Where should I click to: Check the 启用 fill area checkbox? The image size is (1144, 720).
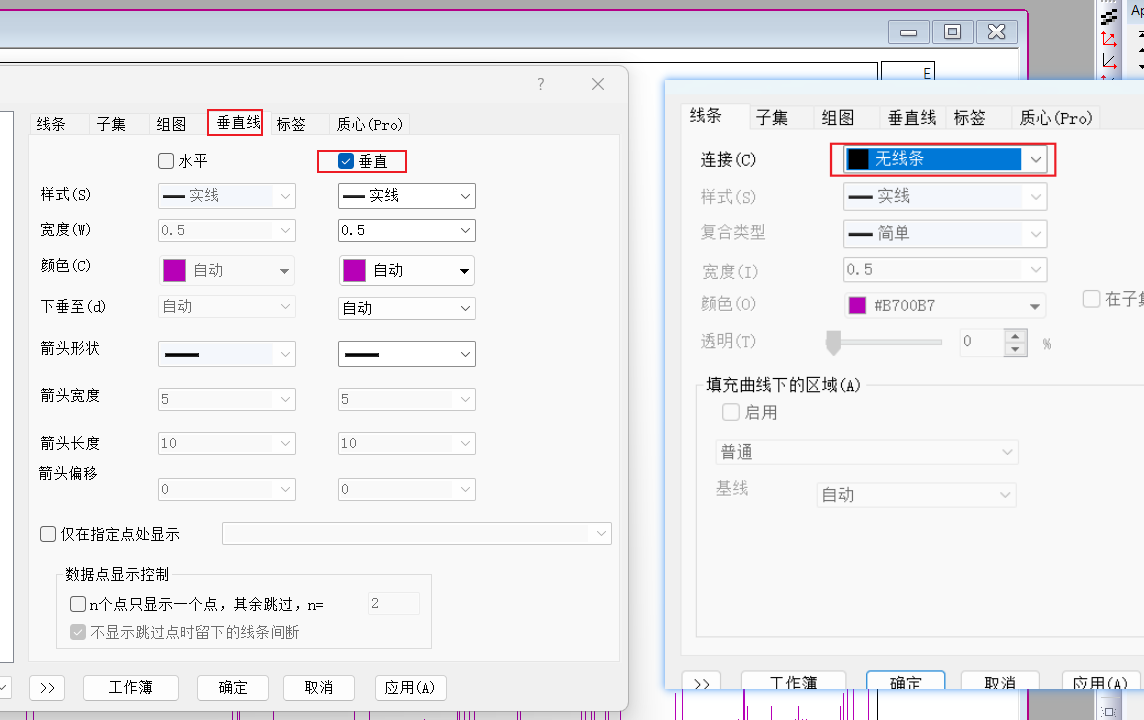point(730,412)
